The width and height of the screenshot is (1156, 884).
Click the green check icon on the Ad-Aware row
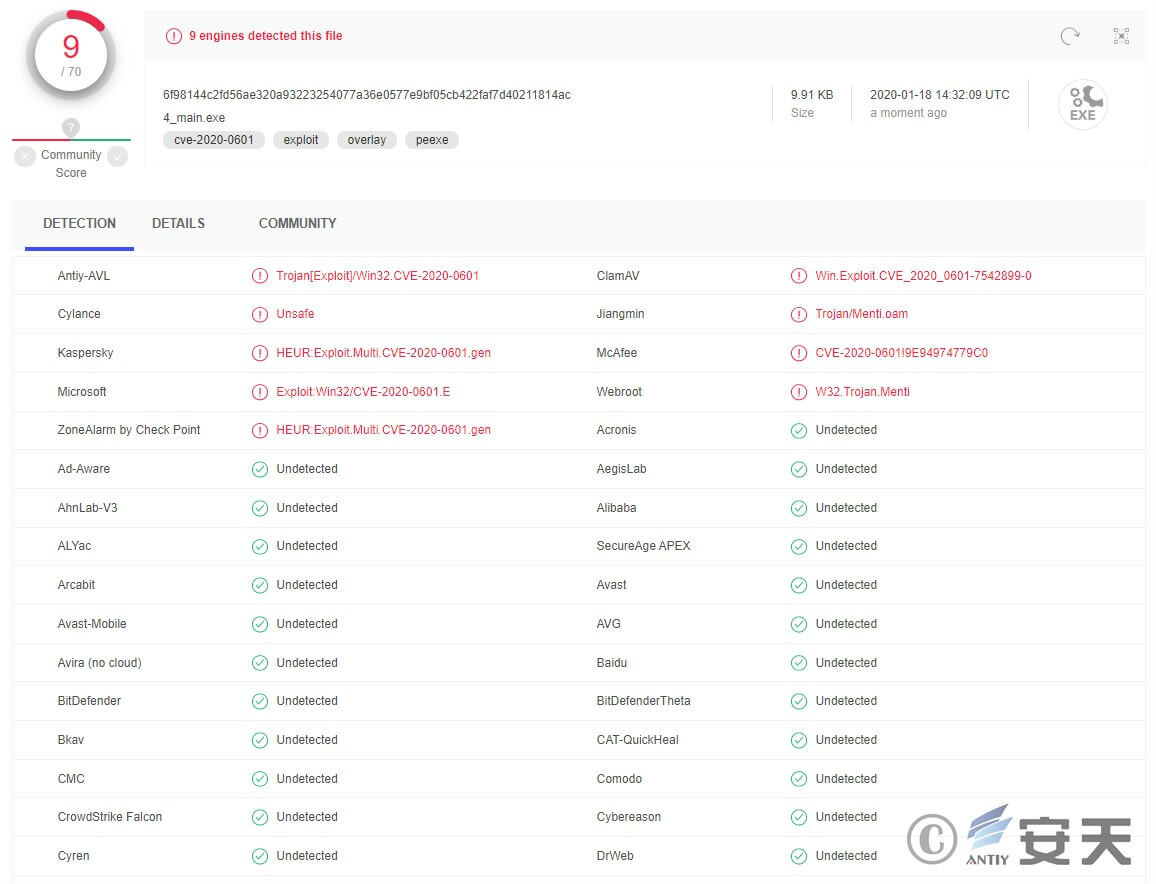260,469
